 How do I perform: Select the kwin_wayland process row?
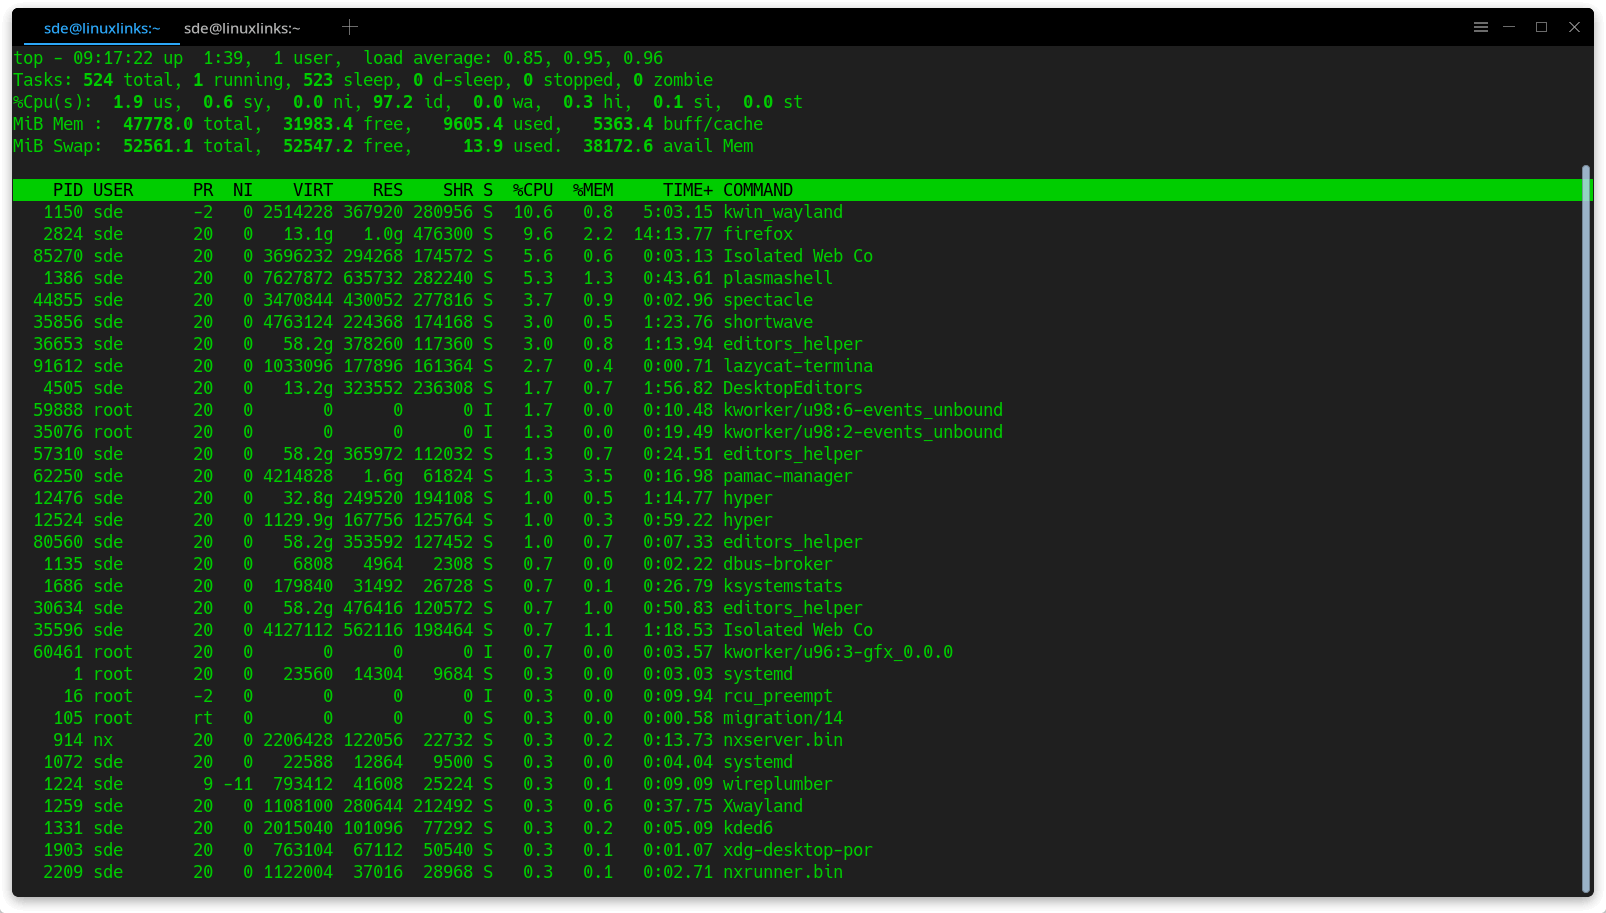coord(782,212)
